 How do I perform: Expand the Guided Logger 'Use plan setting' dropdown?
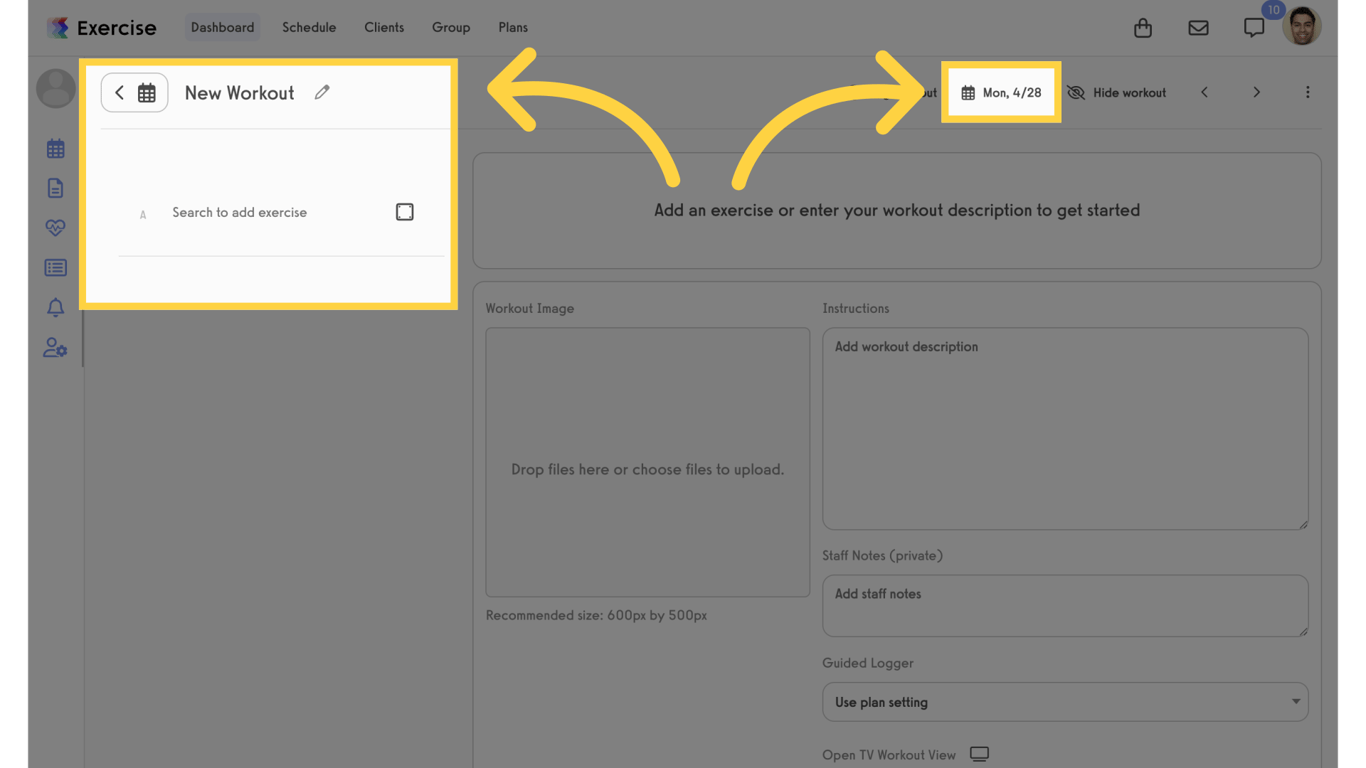(1065, 702)
